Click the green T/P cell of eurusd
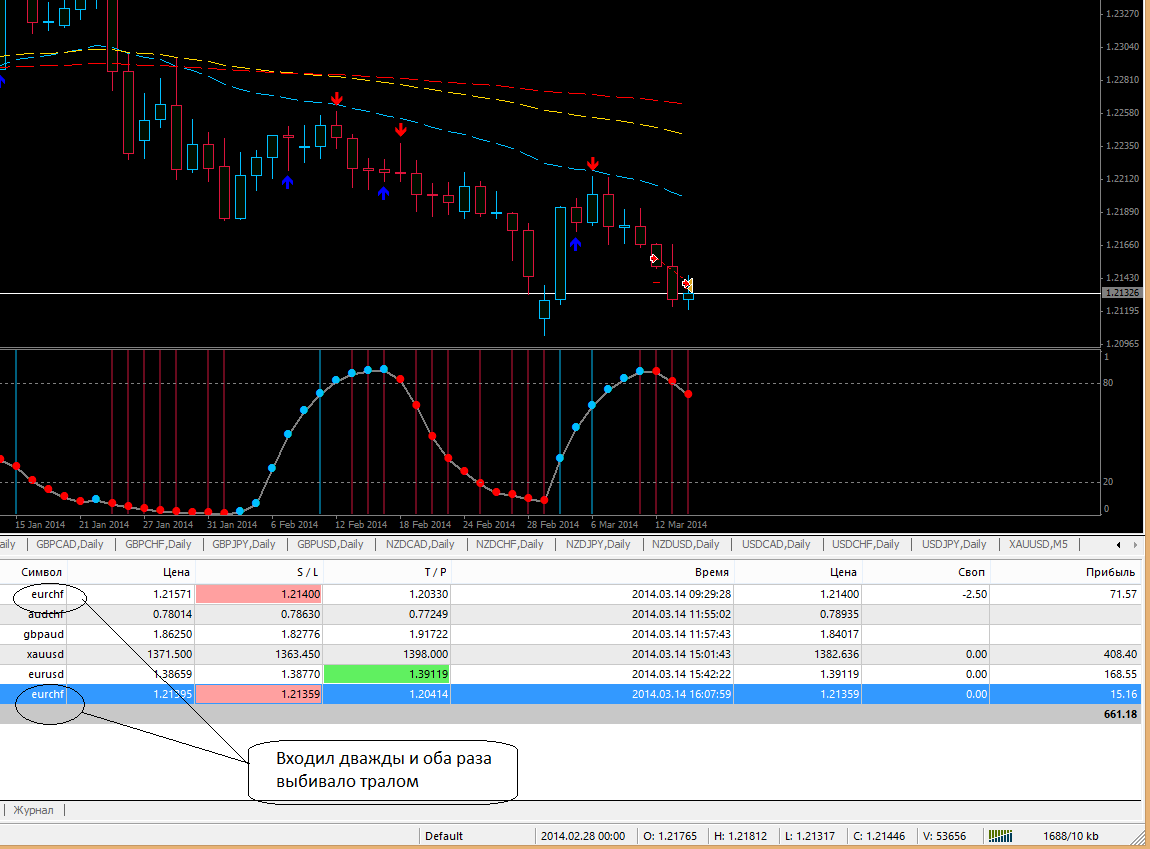Image resolution: width=1150 pixels, height=849 pixels. 387,674
